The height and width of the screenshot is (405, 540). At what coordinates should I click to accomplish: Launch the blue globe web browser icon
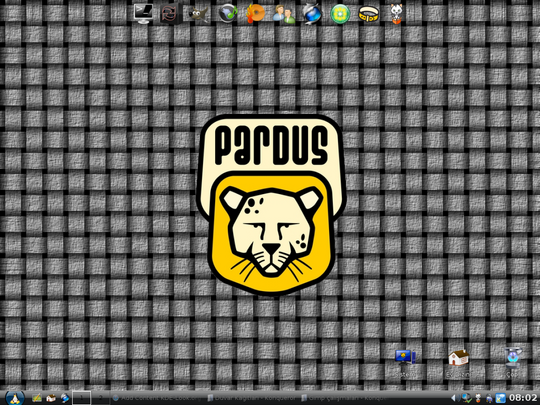312,14
